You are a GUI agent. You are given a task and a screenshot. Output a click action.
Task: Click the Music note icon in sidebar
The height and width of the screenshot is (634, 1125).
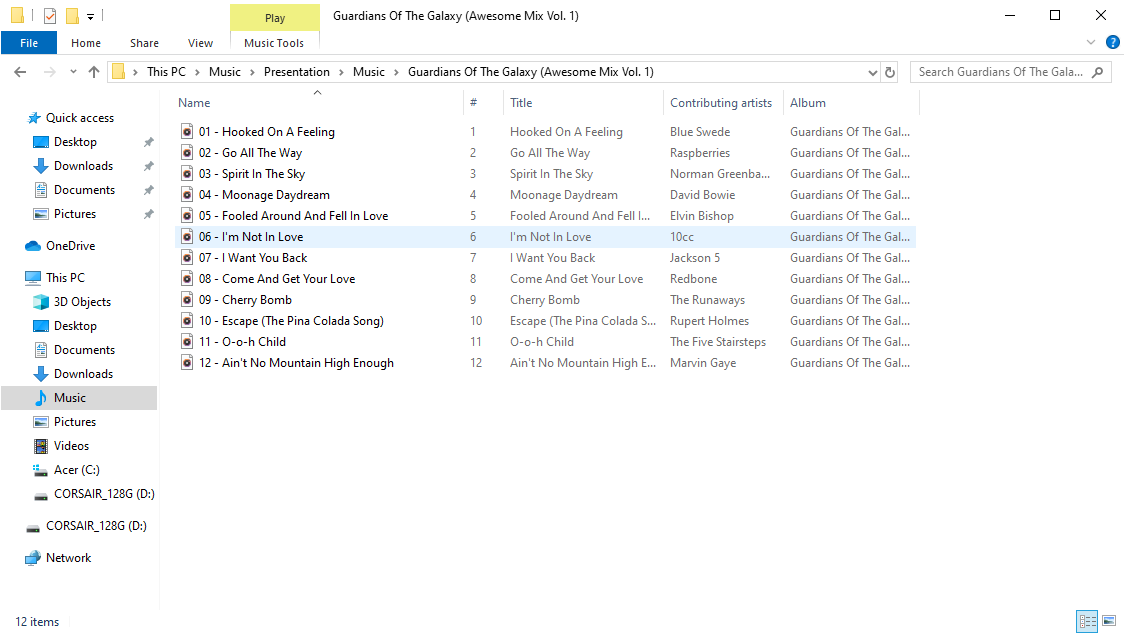[x=41, y=397]
